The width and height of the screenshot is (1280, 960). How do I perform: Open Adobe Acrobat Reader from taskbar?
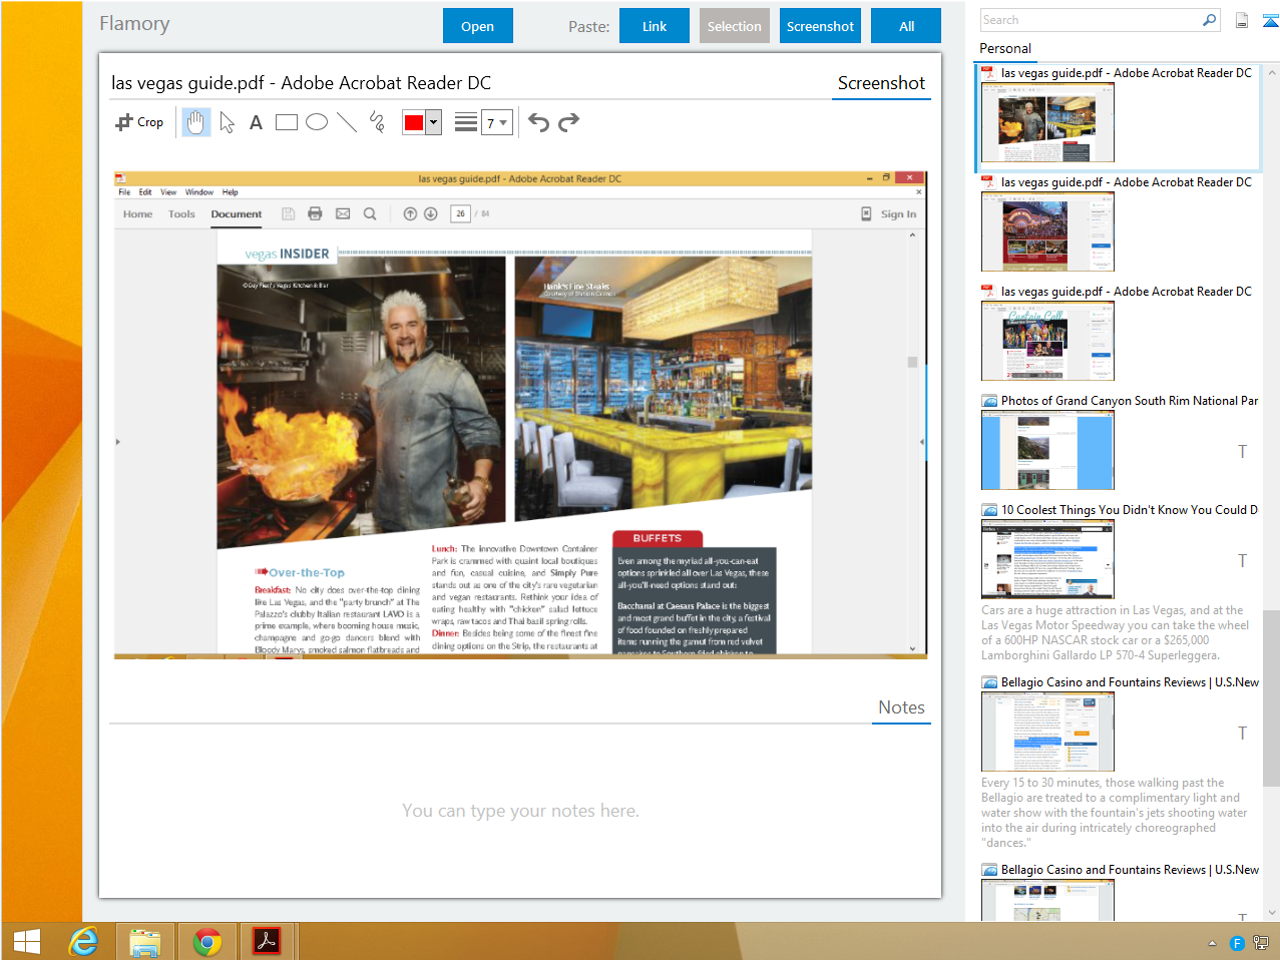pos(266,941)
